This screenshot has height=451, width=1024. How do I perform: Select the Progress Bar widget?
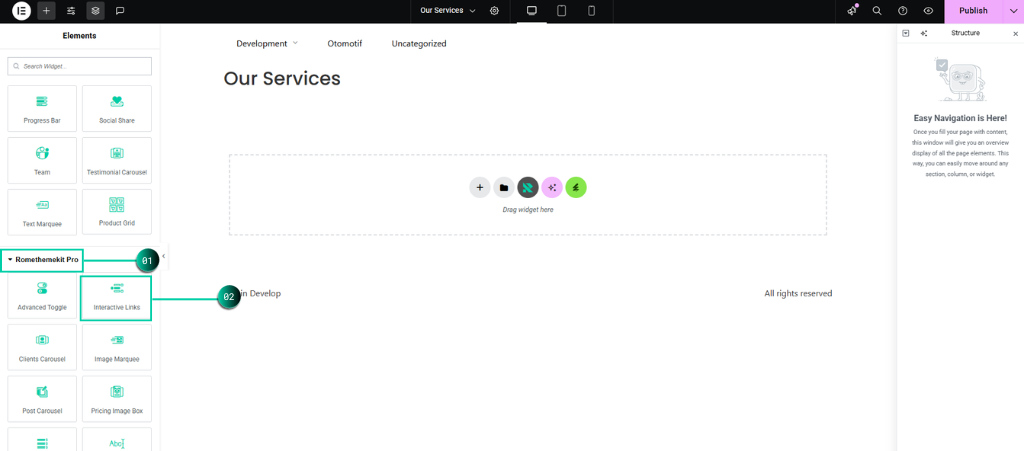tap(42, 108)
